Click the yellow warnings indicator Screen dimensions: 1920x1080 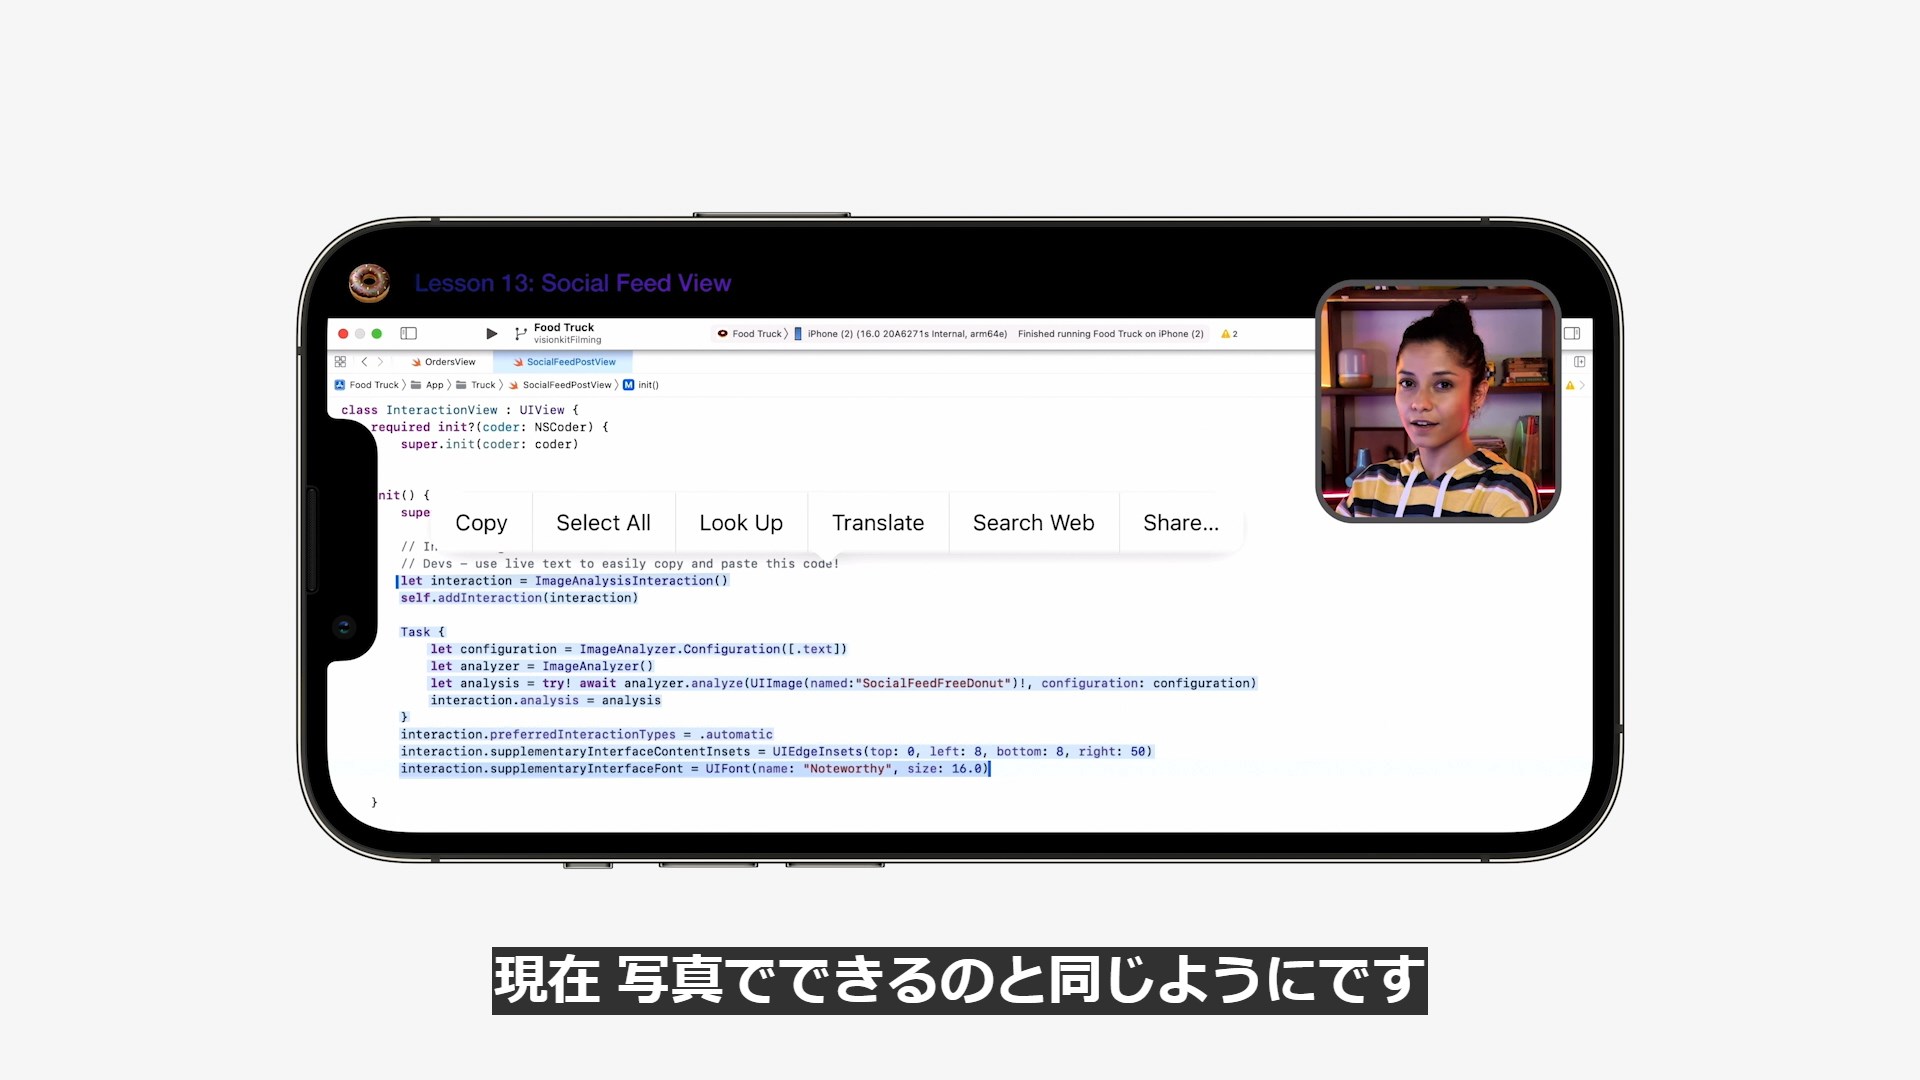pyautogui.click(x=1229, y=334)
